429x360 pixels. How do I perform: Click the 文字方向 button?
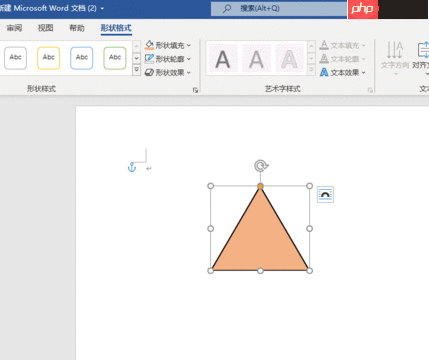(395, 57)
